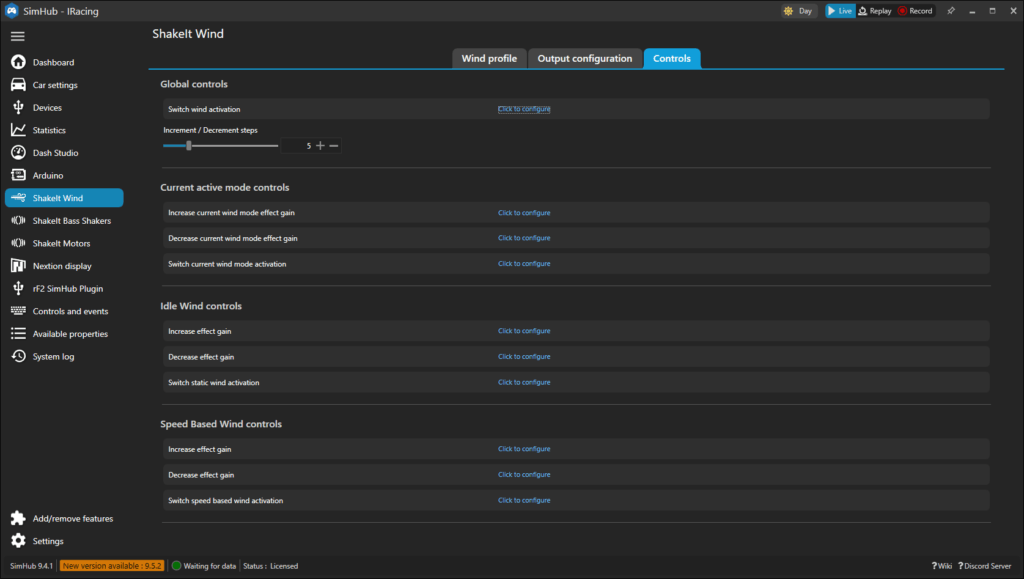This screenshot has width=1024, height=579.
Task: Configure Decrease current wind mode effect gain
Action: tap(524, 238)
